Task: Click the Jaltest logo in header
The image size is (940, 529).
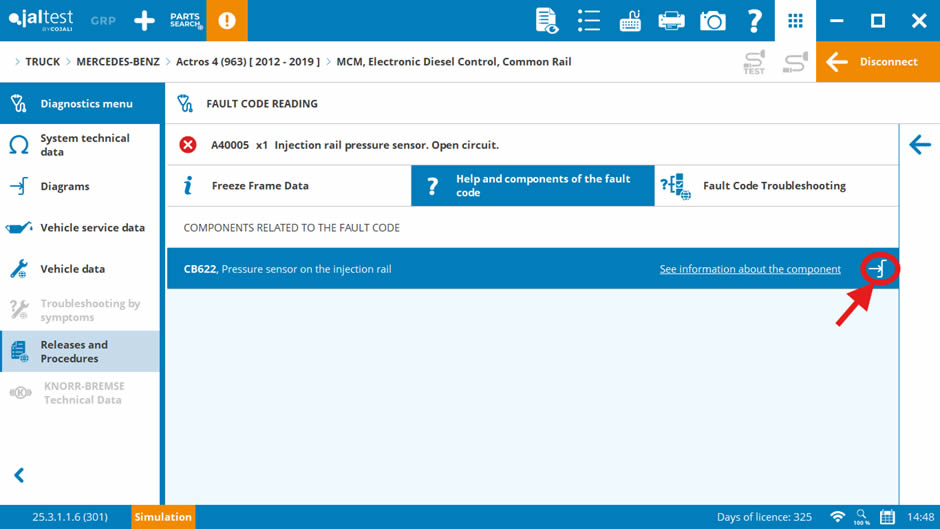Action: [41, 20]
